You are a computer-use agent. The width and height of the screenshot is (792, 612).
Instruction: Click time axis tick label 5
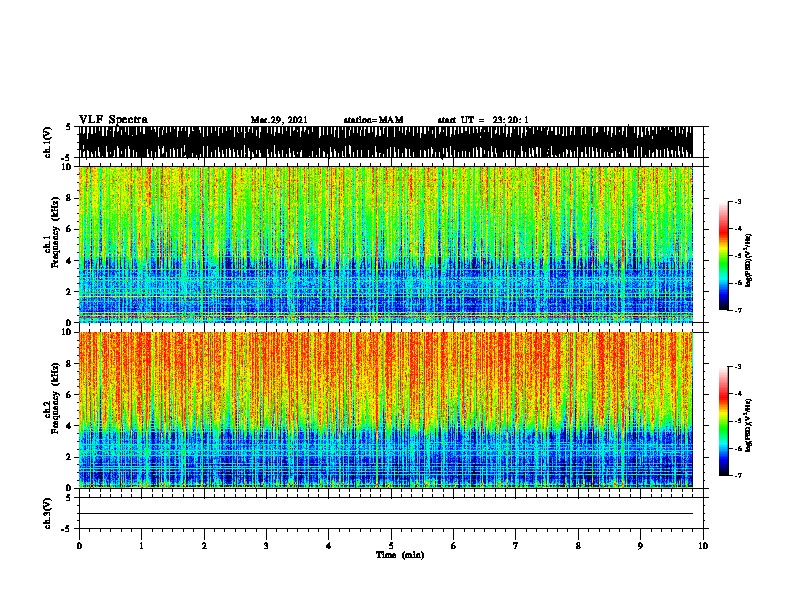[x=391, y=546]
